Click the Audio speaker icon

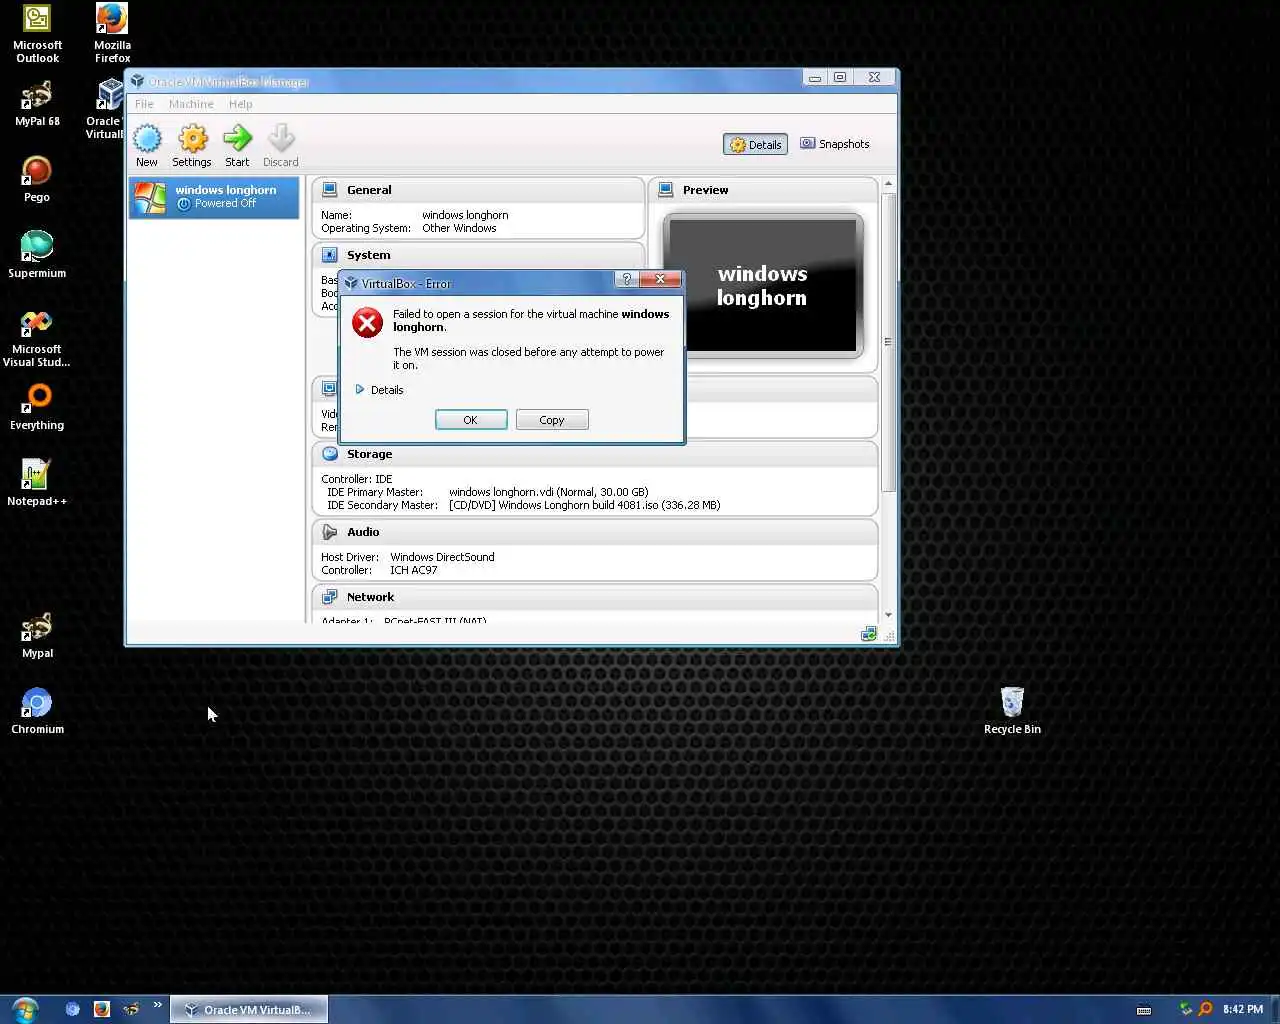coord(330,532)
